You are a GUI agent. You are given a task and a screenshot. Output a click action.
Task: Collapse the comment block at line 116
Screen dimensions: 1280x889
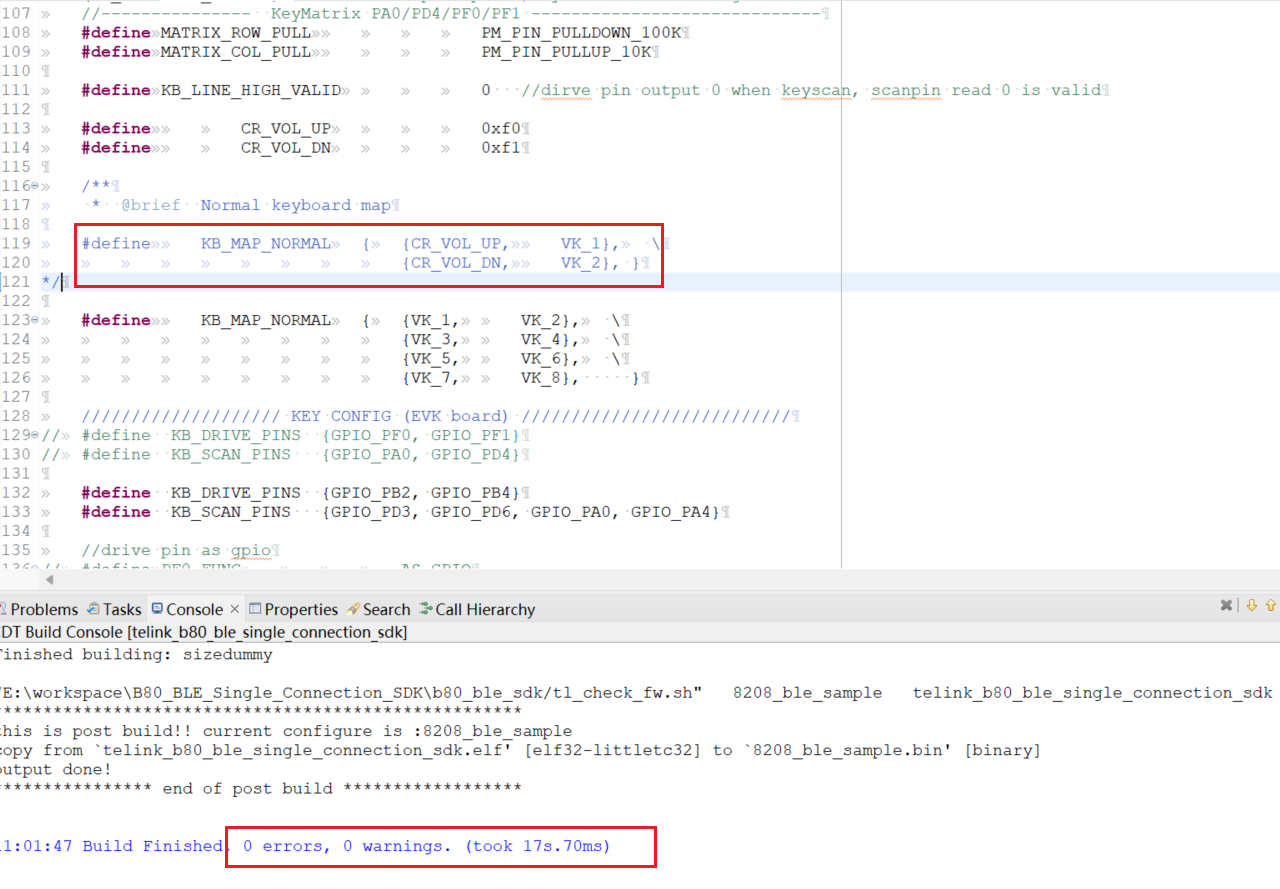pos(35,186)
